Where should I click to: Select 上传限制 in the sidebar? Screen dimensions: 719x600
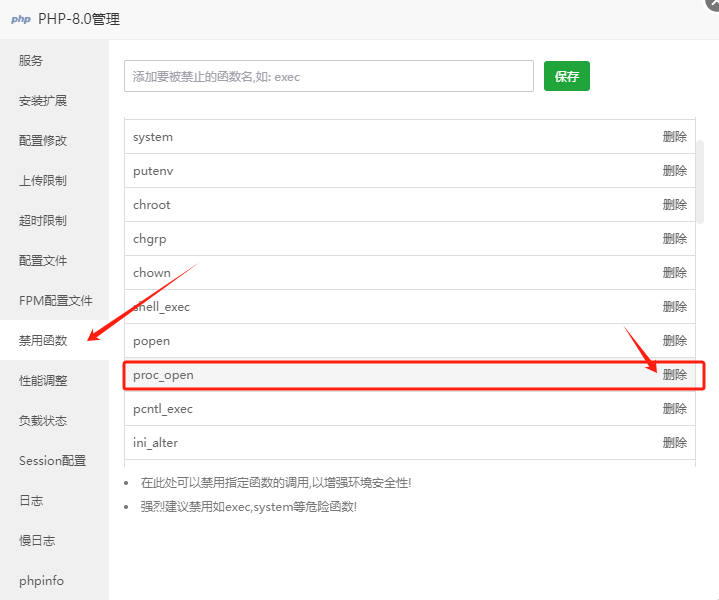click(43, 181)
